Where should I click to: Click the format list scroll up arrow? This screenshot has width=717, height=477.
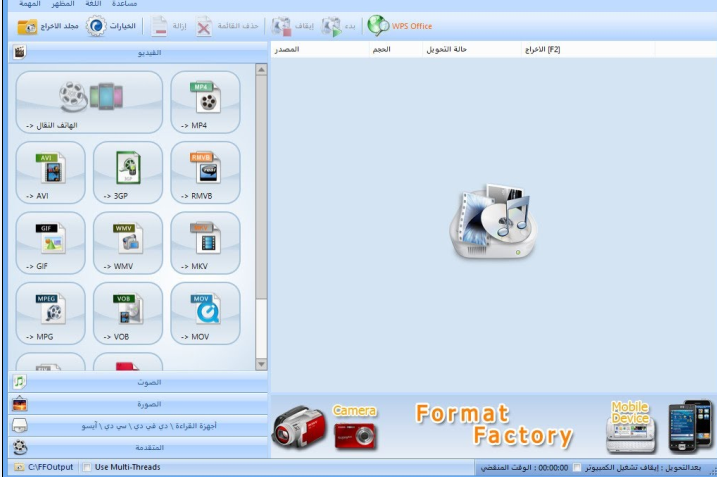point(261,70)
